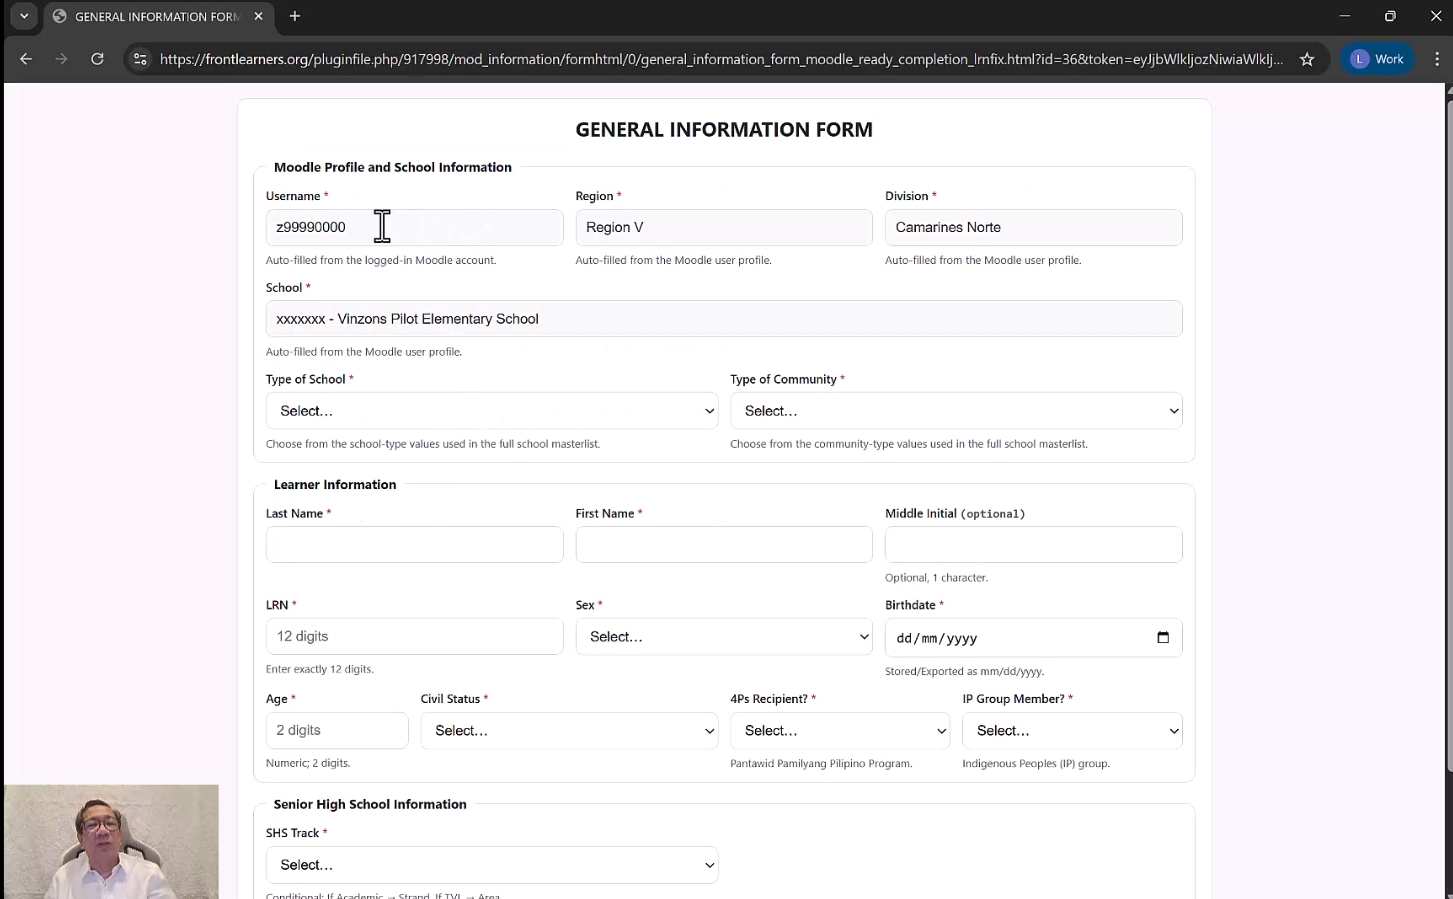Expand IP Group Member dropdown
The height and width of the screenshot is (899, 1453).
pyautogui.click(x=1071, y=731)
